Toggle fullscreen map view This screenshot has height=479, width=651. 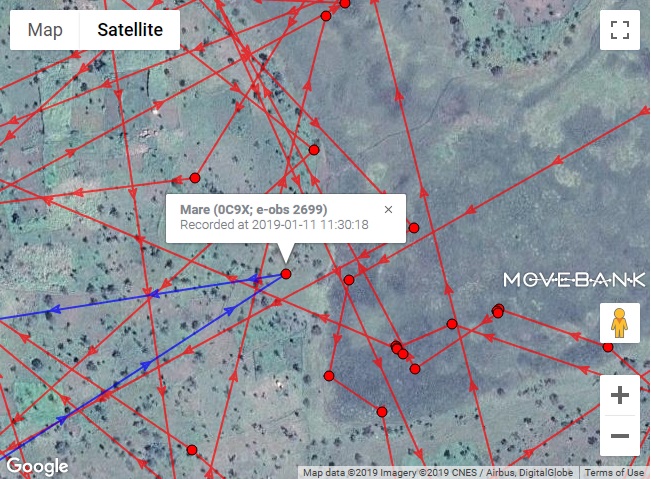[x=620, y=30]
